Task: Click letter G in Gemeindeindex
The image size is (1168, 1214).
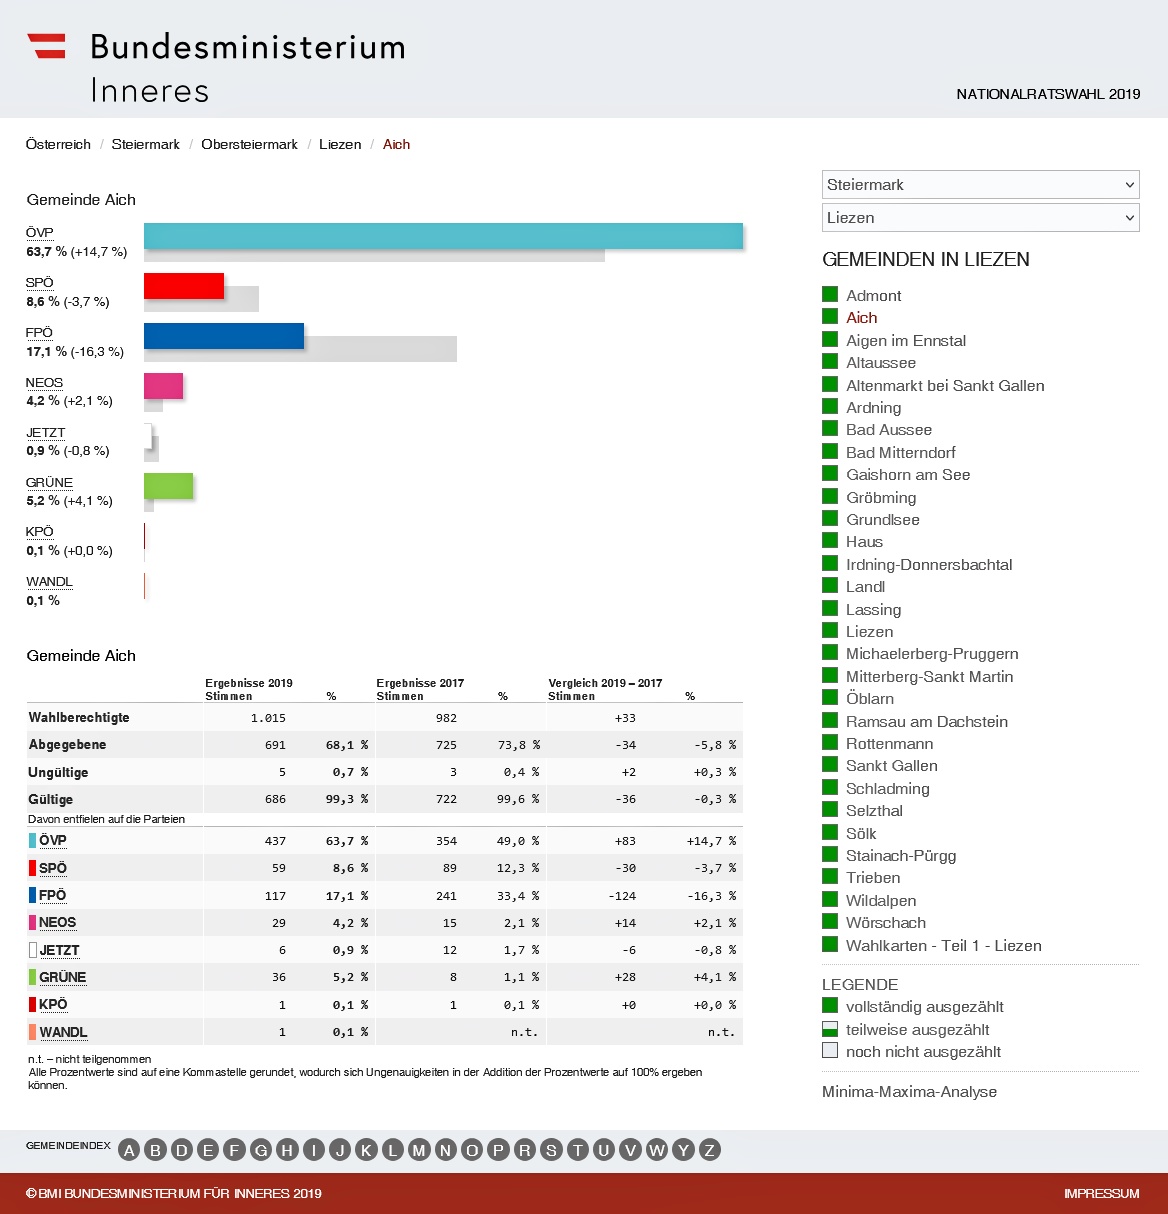Action: coord(261,1150)
